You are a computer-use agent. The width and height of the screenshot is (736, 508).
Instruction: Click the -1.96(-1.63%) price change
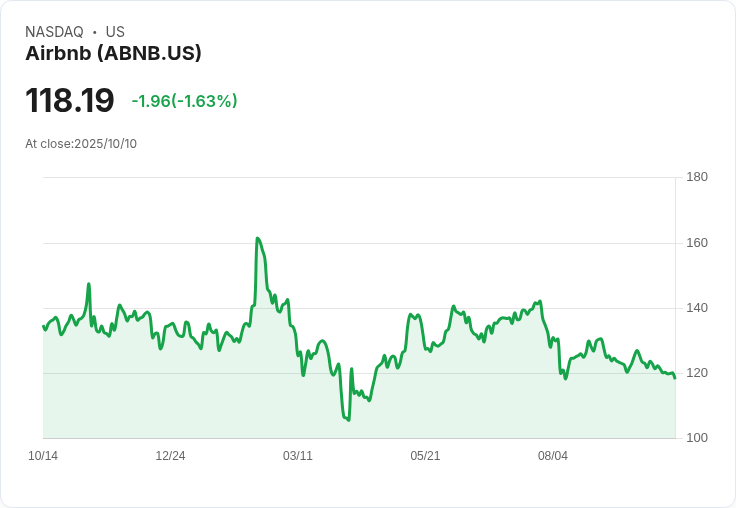pyautogui.click(x=184, y=101)
